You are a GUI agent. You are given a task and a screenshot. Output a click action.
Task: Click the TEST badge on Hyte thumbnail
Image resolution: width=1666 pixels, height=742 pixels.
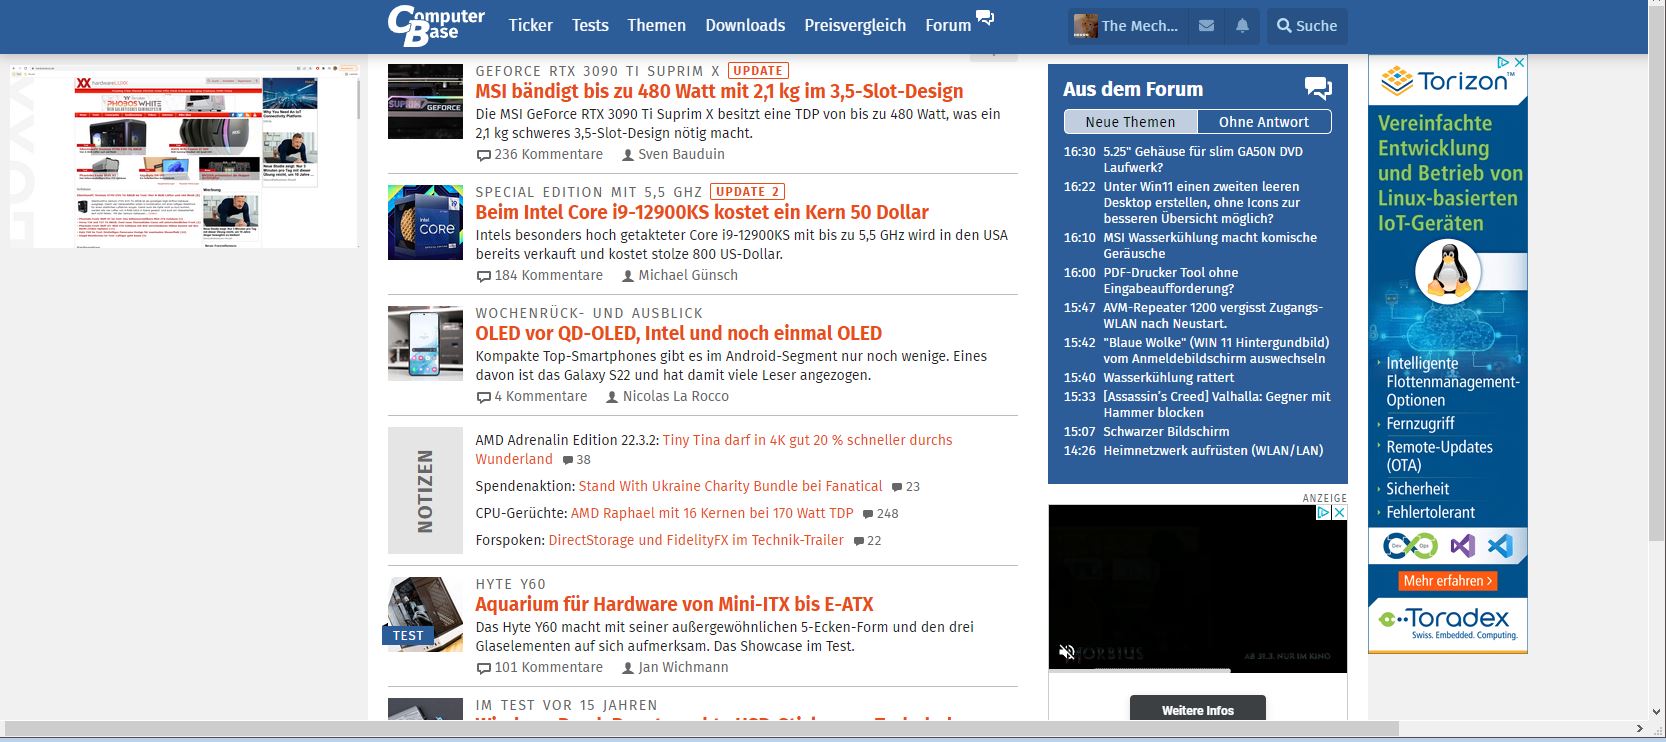point(408,635)
